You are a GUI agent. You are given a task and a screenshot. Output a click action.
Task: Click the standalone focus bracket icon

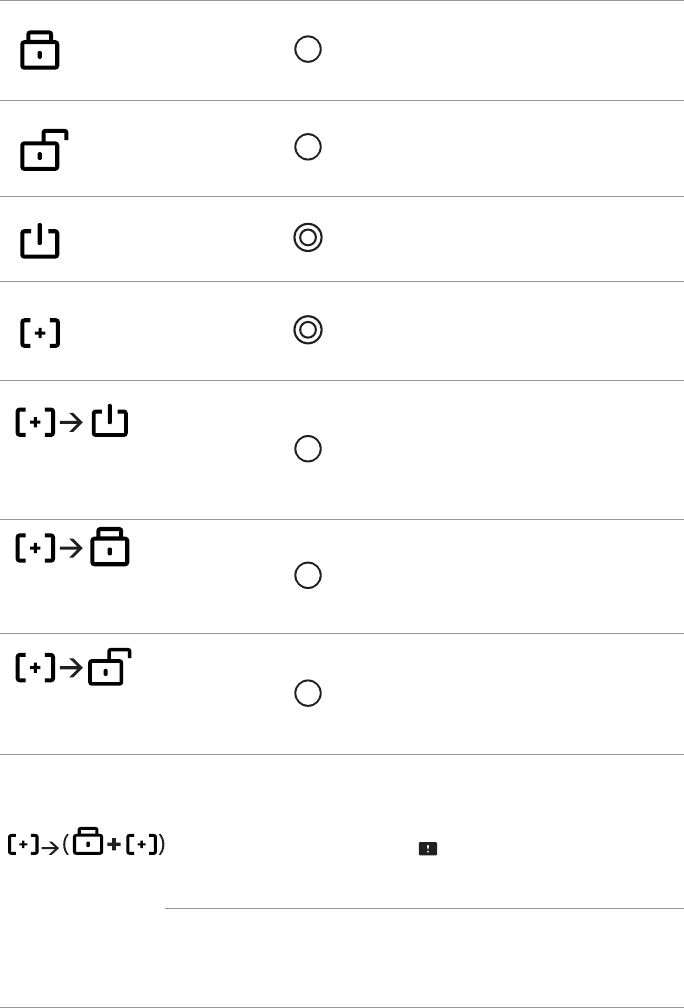(x=40, y=335)
